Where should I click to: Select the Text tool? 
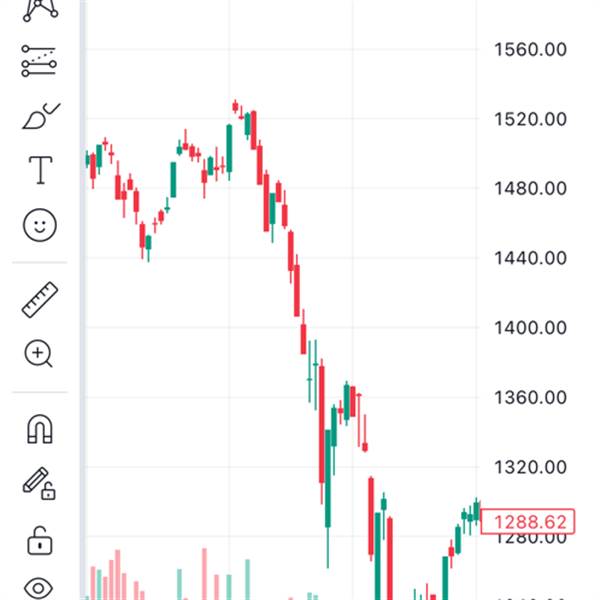40,170
